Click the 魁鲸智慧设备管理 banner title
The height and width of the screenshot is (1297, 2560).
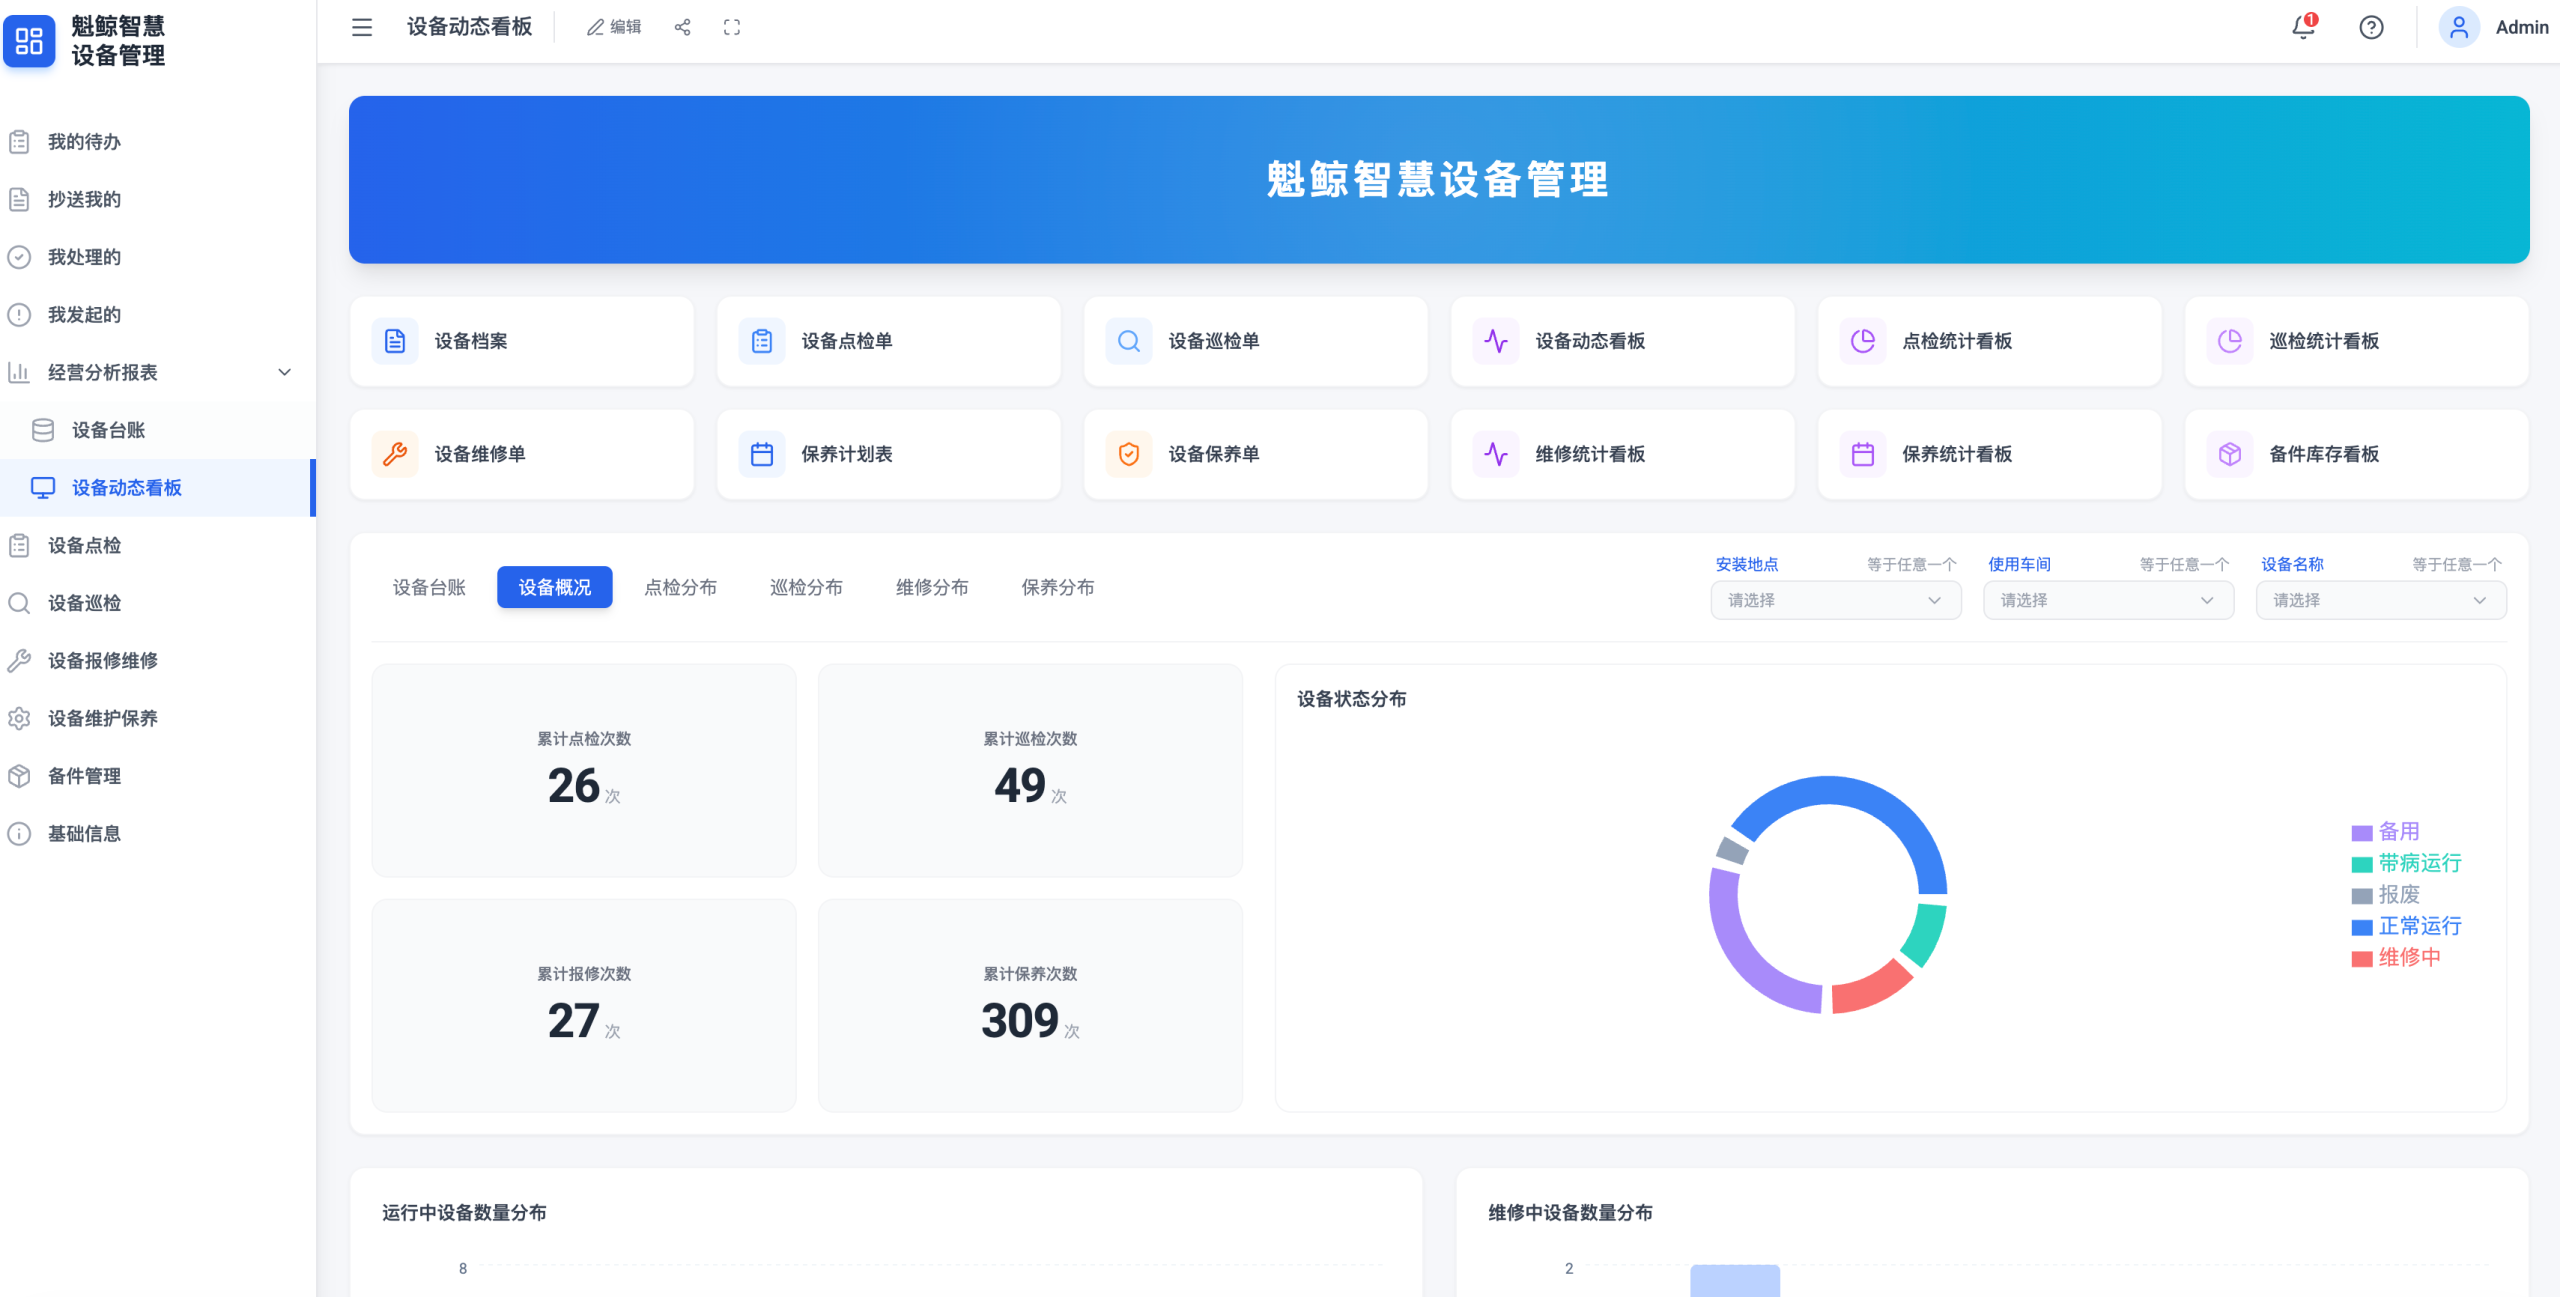(1438, 180)
